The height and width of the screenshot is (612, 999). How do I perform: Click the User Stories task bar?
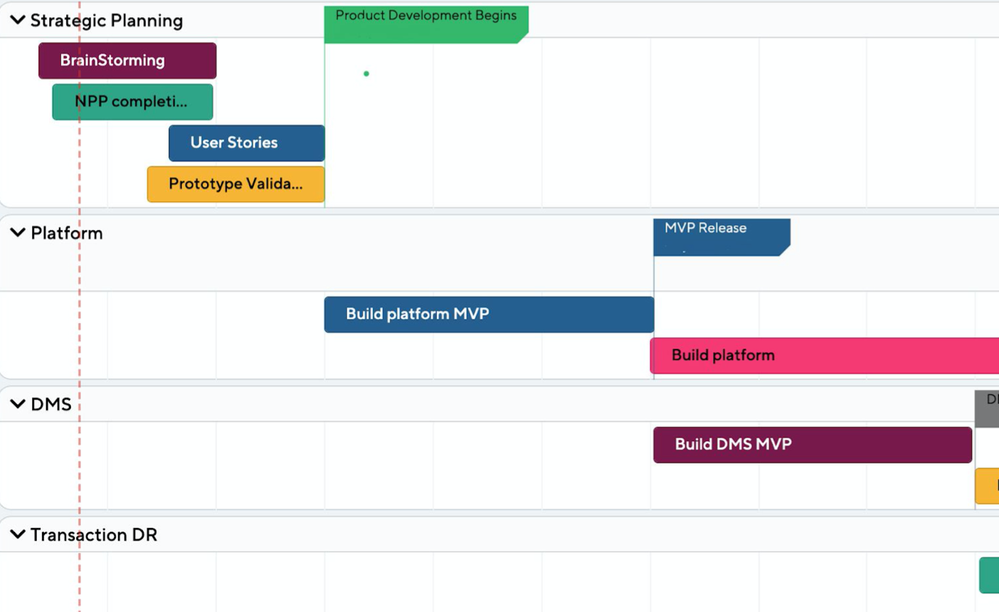pyautogui.click(x=246, y=143)
